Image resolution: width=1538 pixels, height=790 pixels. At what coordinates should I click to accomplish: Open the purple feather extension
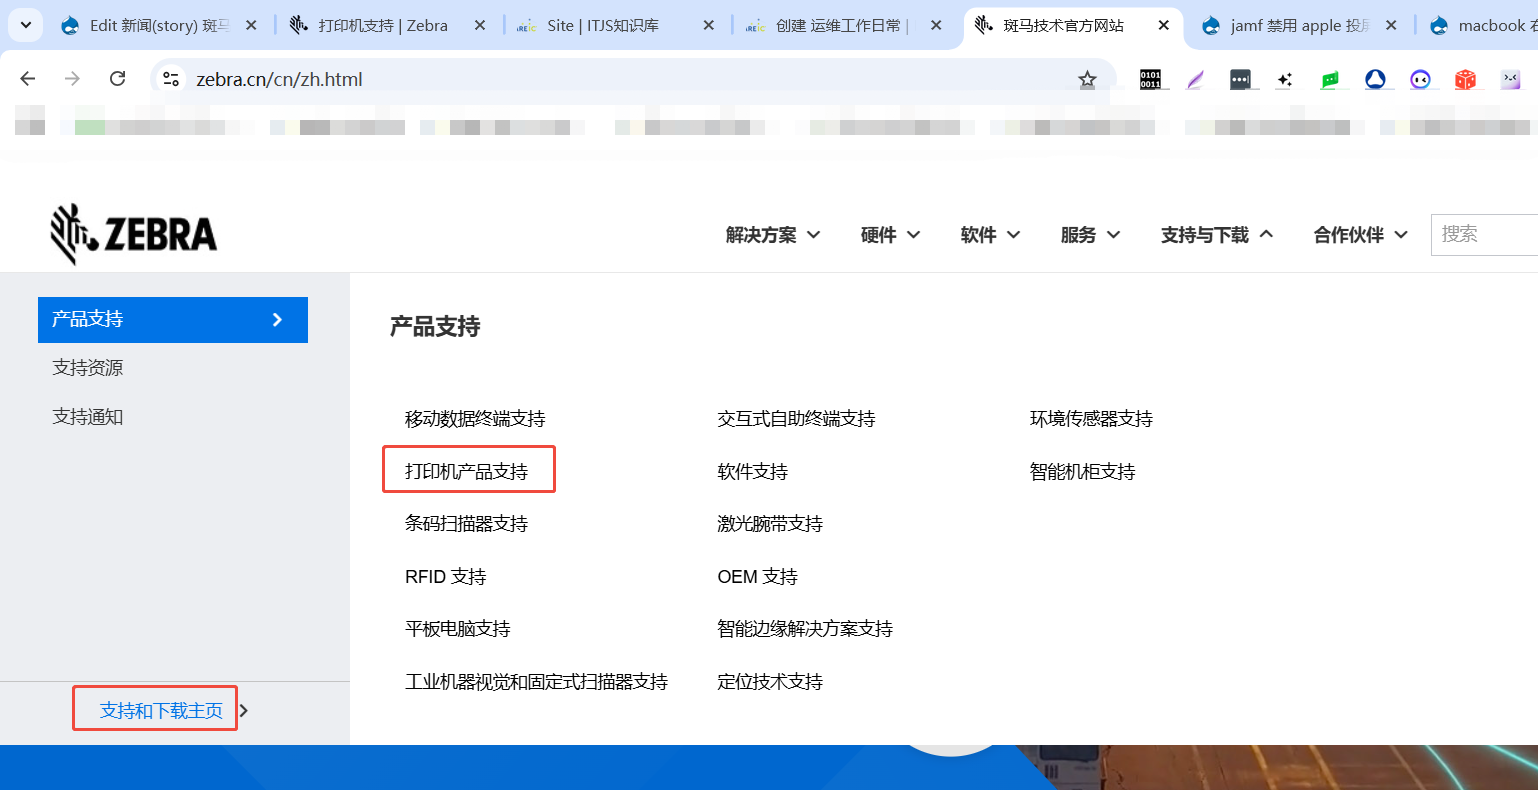click(x=1195, y=79)
